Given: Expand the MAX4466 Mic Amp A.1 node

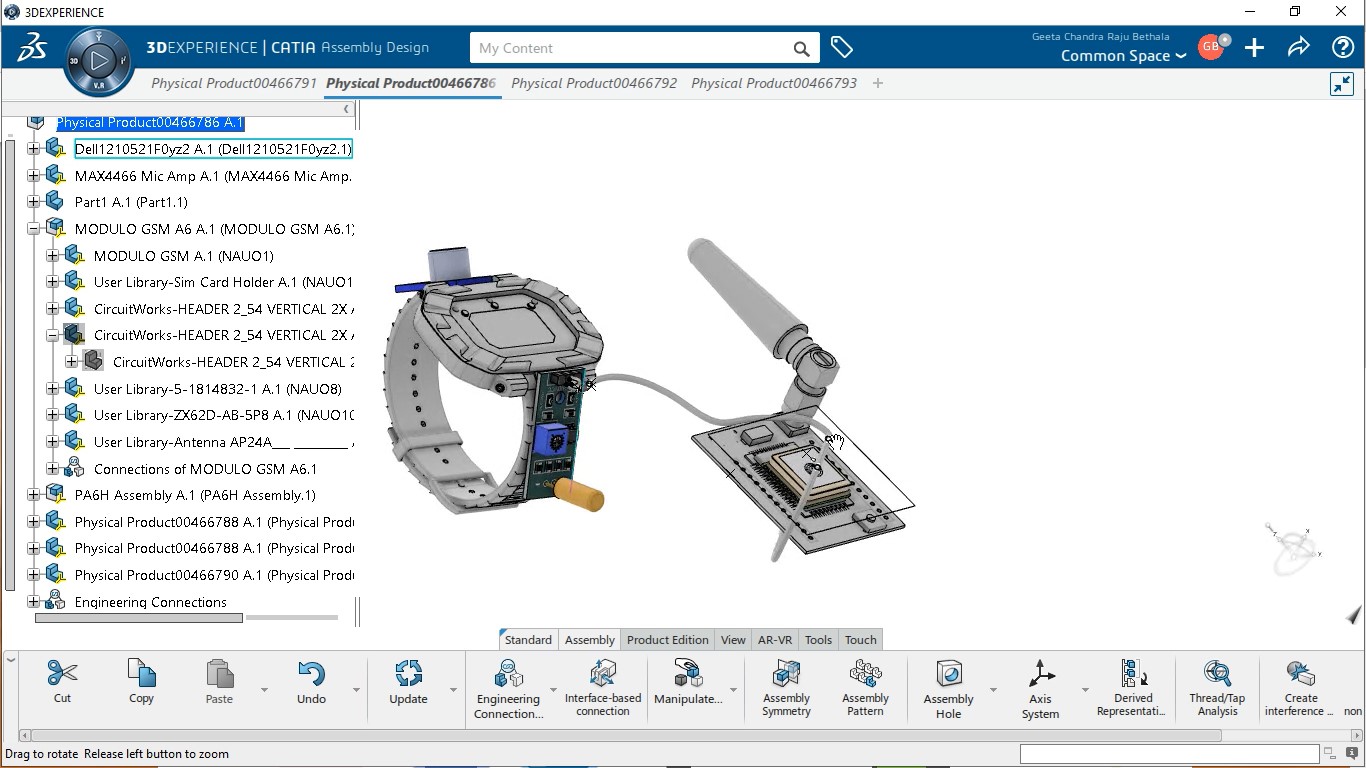Looking at the screenshot, I should pos(33,176).
